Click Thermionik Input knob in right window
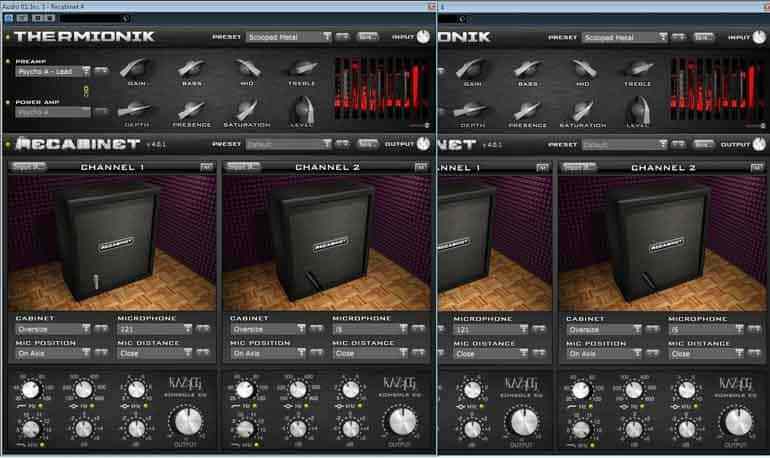 click(759, 37)
